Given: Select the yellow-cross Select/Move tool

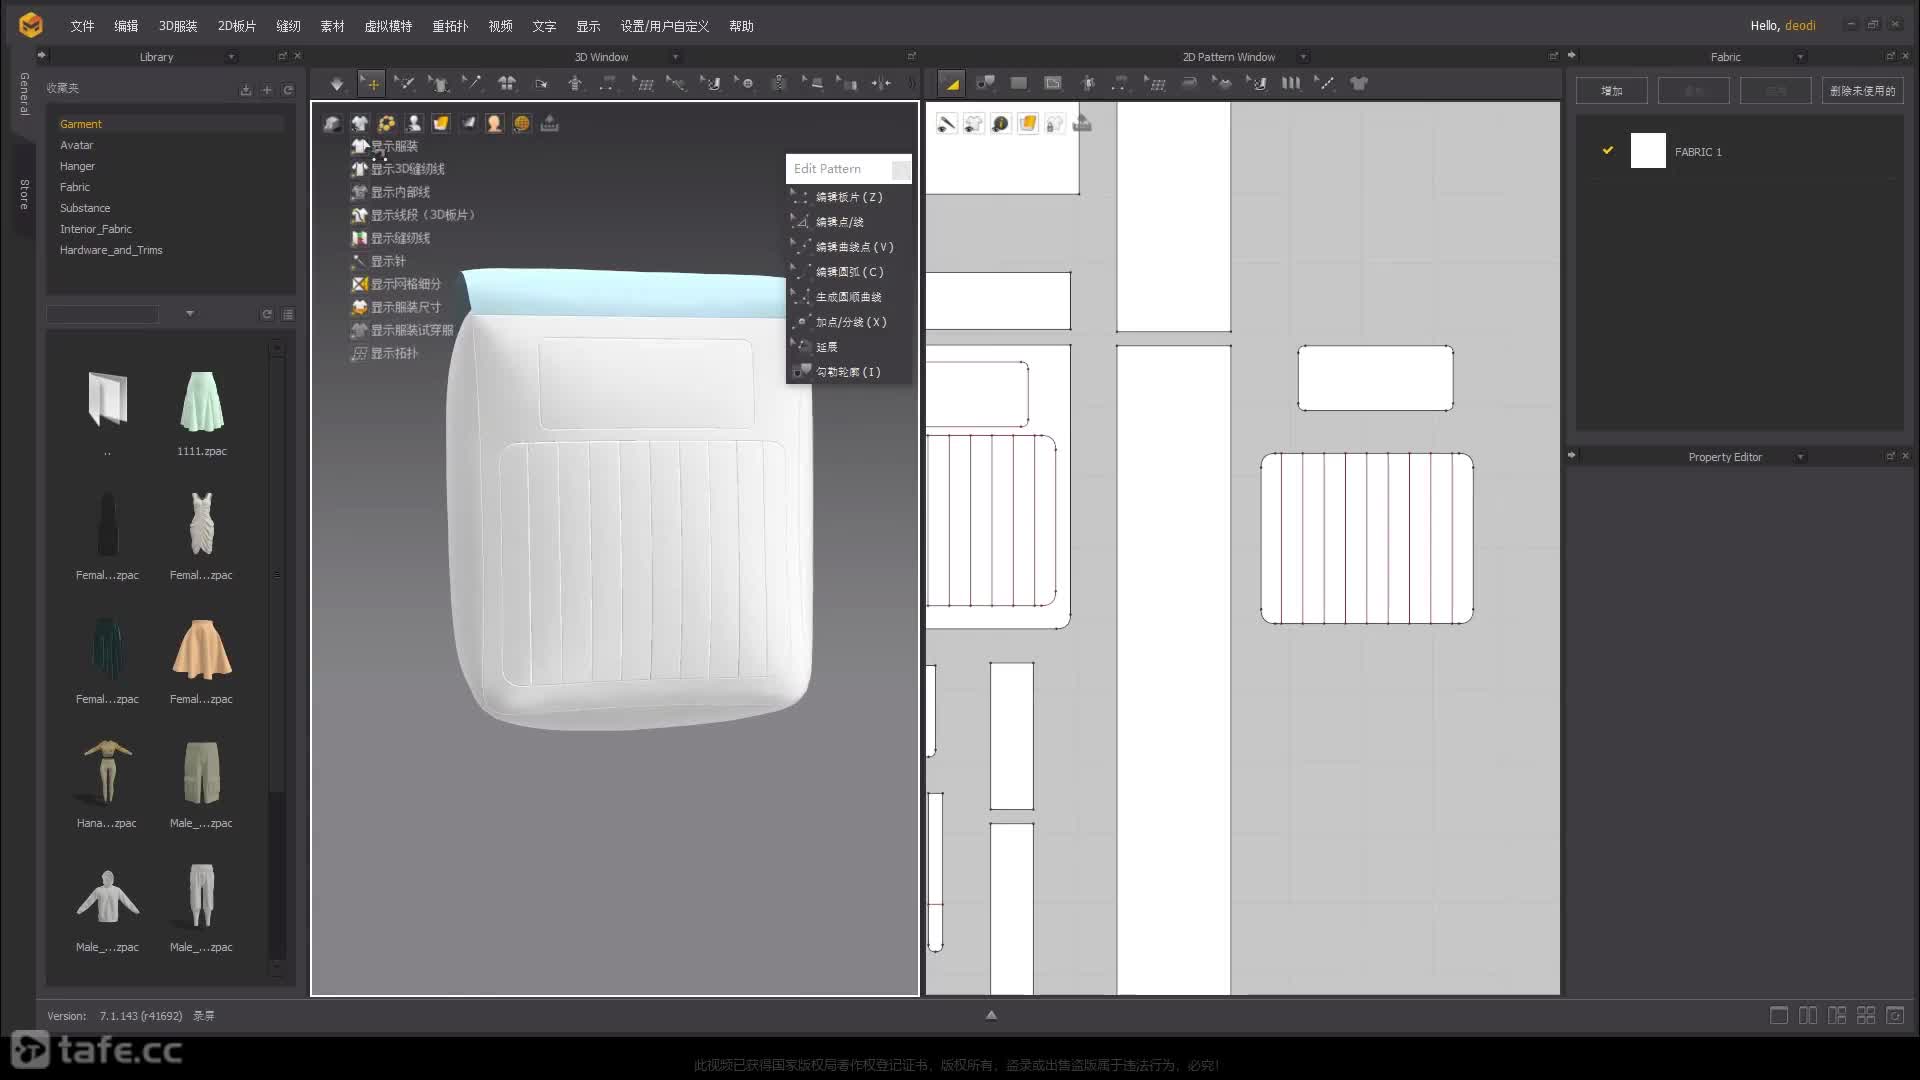Looking at the screenshot, I should [371, 84].
